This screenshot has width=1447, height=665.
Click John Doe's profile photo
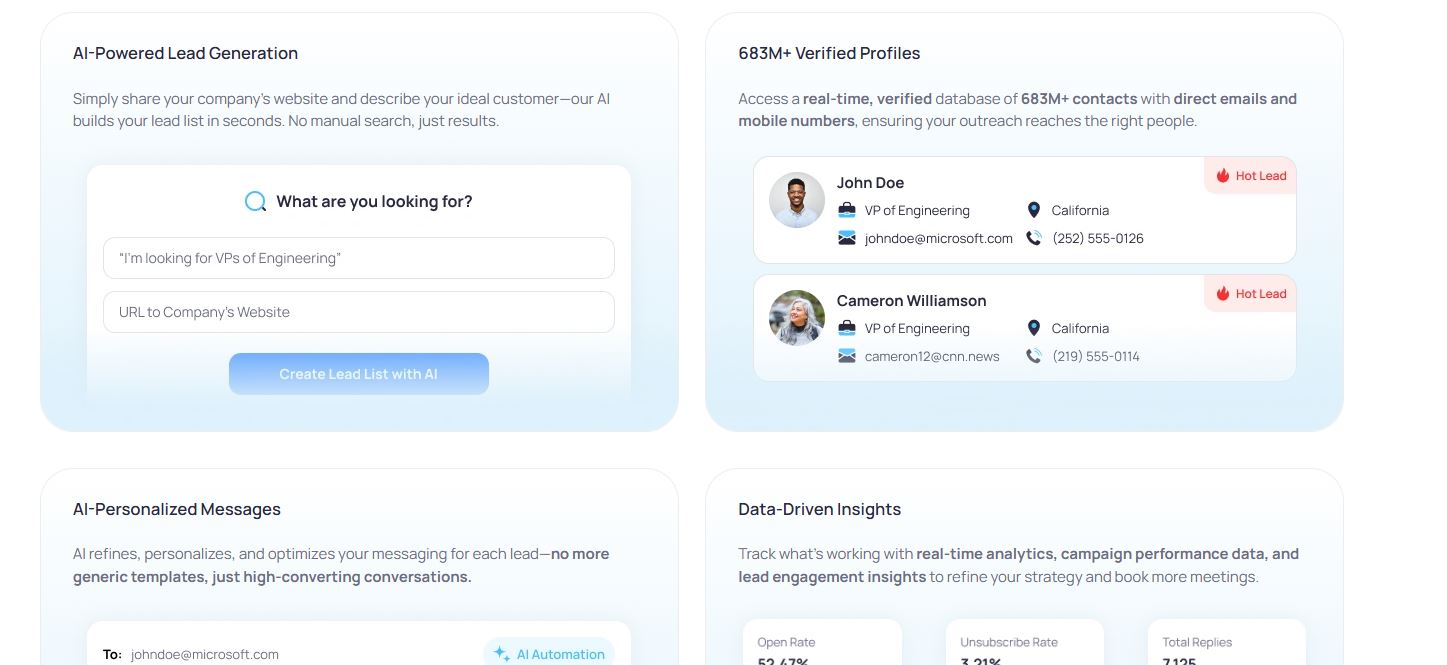[x=796, y=200]
